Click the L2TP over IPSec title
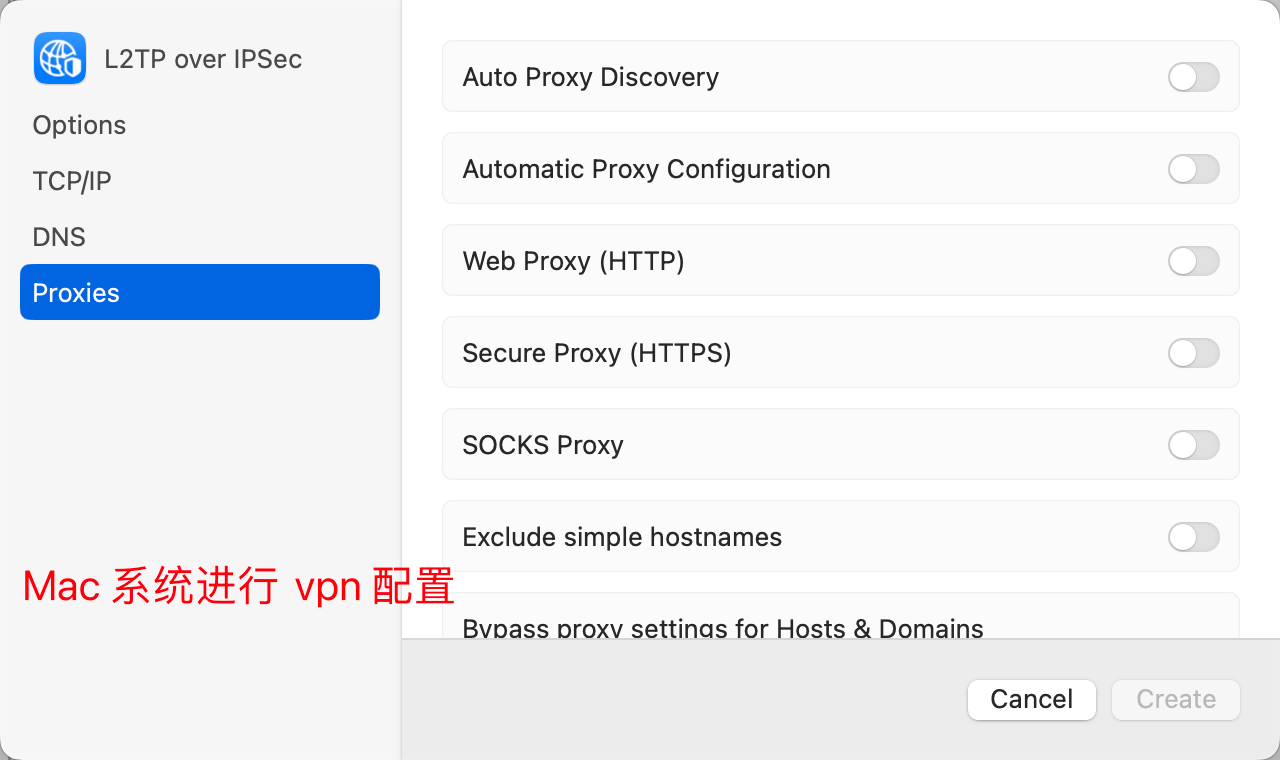1280x760 pixels. 203,59
